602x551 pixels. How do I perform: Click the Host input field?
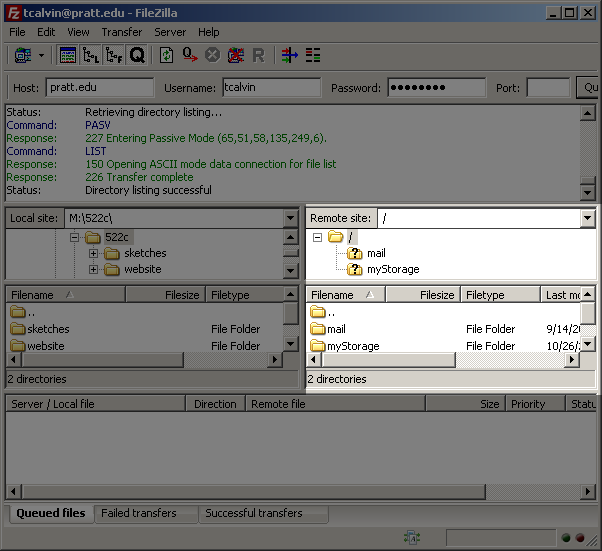pos(100,88)
